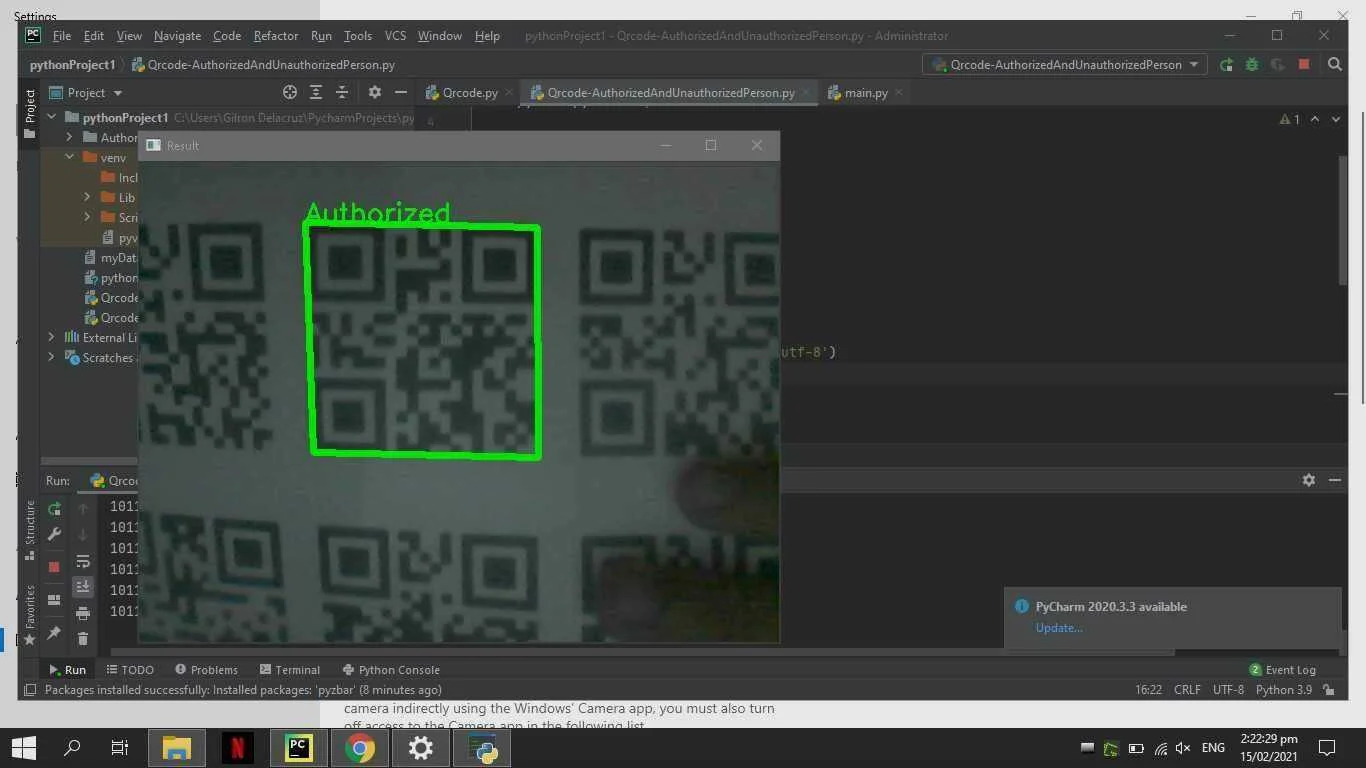1366x768 pixels.
Task: Collapse the pythonProject1 root node
Action: 52,117
